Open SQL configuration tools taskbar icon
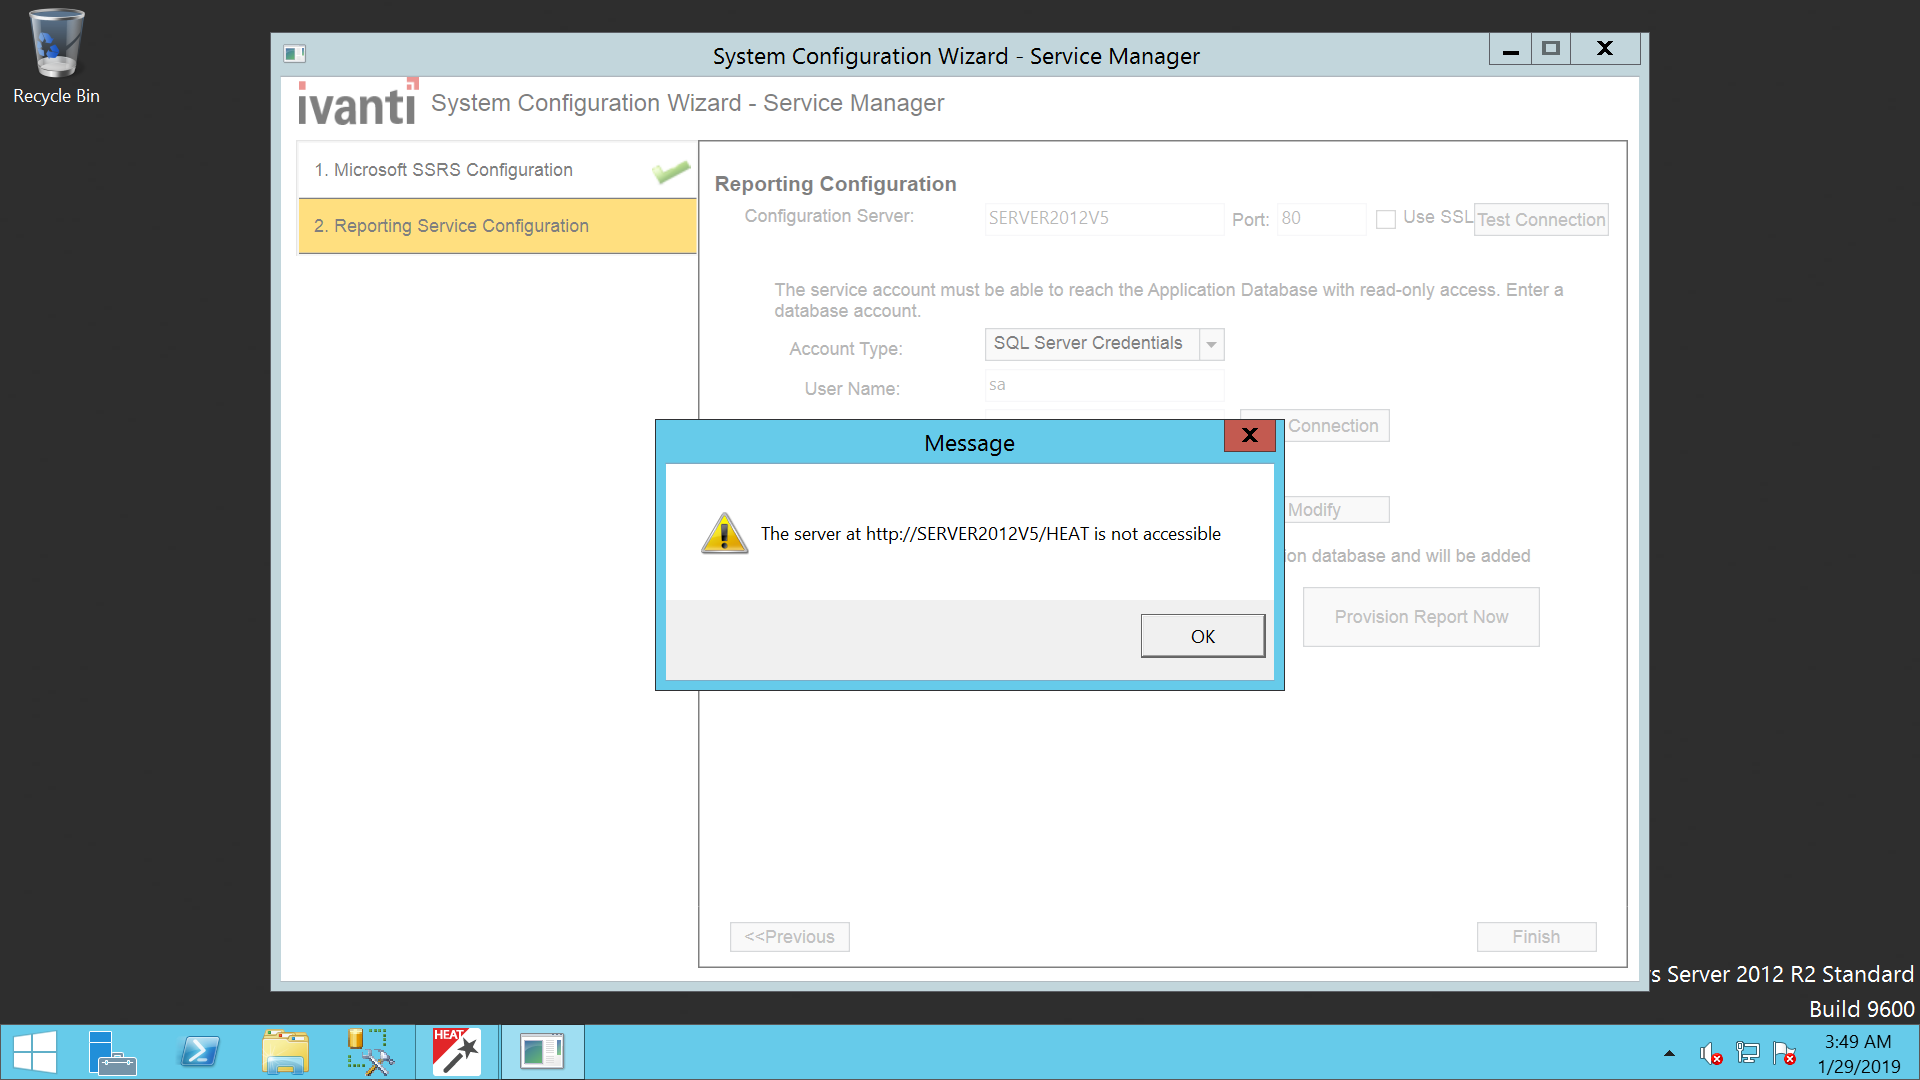 [370, 1052]
